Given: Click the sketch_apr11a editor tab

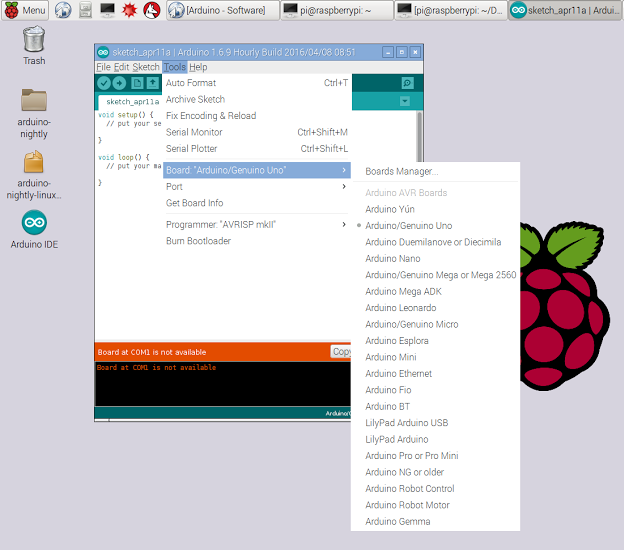Looking at the screenshot, I should pyautogui.click(x=131, y=102).
